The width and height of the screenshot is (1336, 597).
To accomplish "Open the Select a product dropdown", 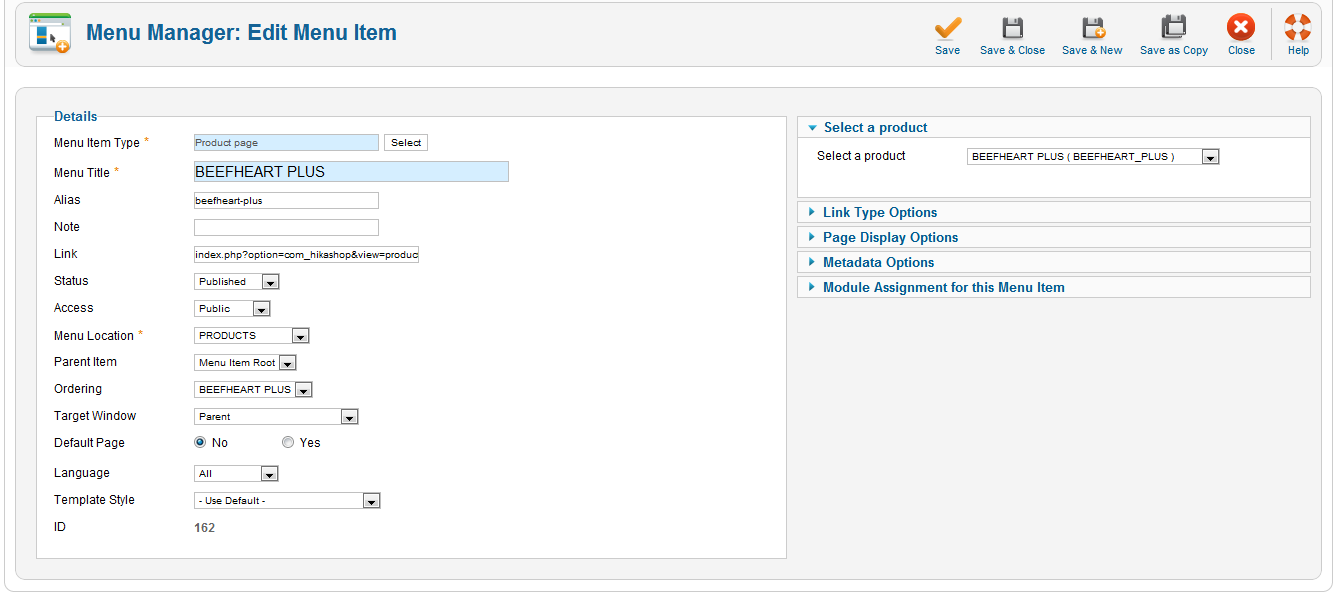I will (x=1093, y=157).
